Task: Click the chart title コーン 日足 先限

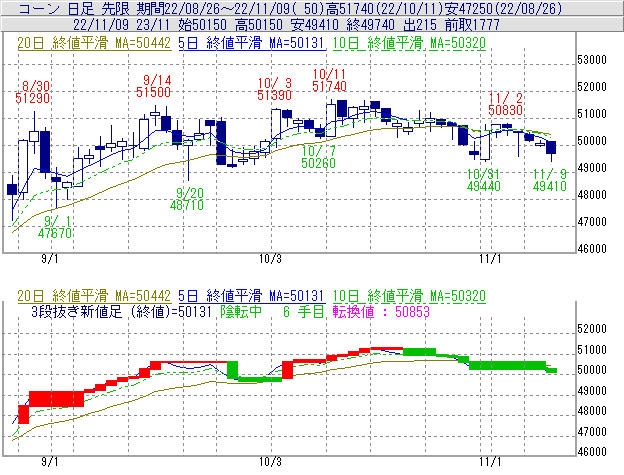Action: point(74,8)
